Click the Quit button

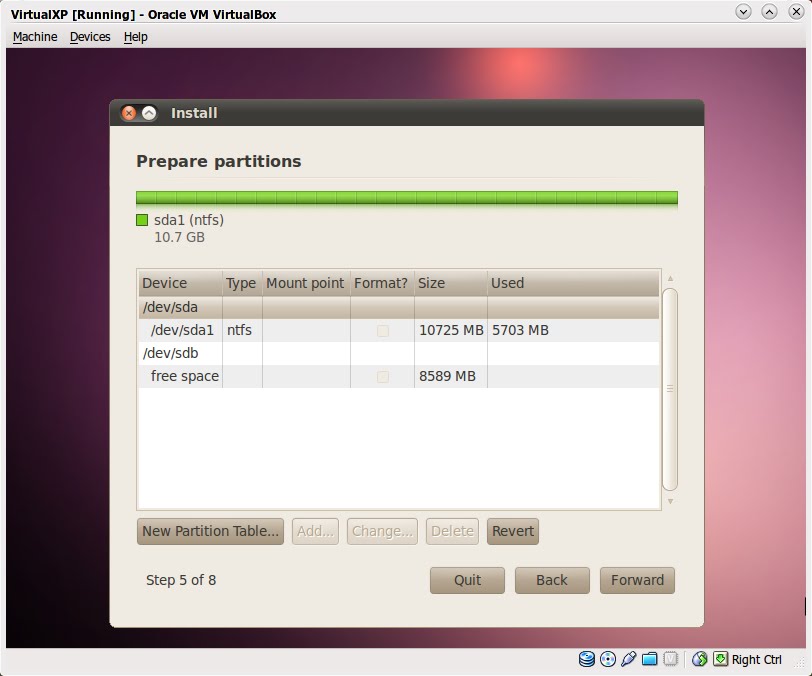tap(467, 580)
